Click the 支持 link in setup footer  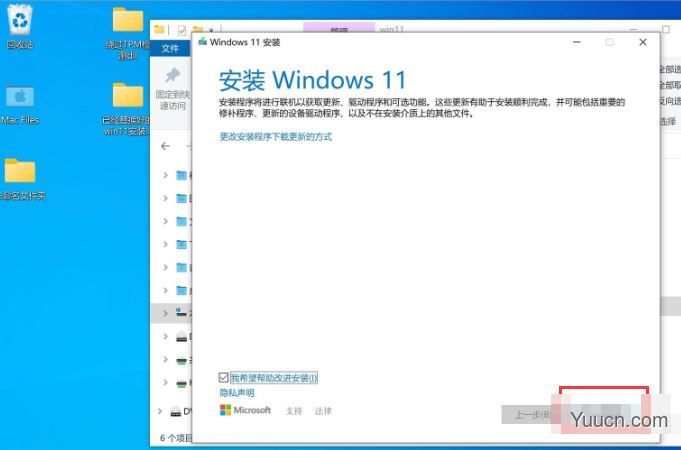coord(294,410)
